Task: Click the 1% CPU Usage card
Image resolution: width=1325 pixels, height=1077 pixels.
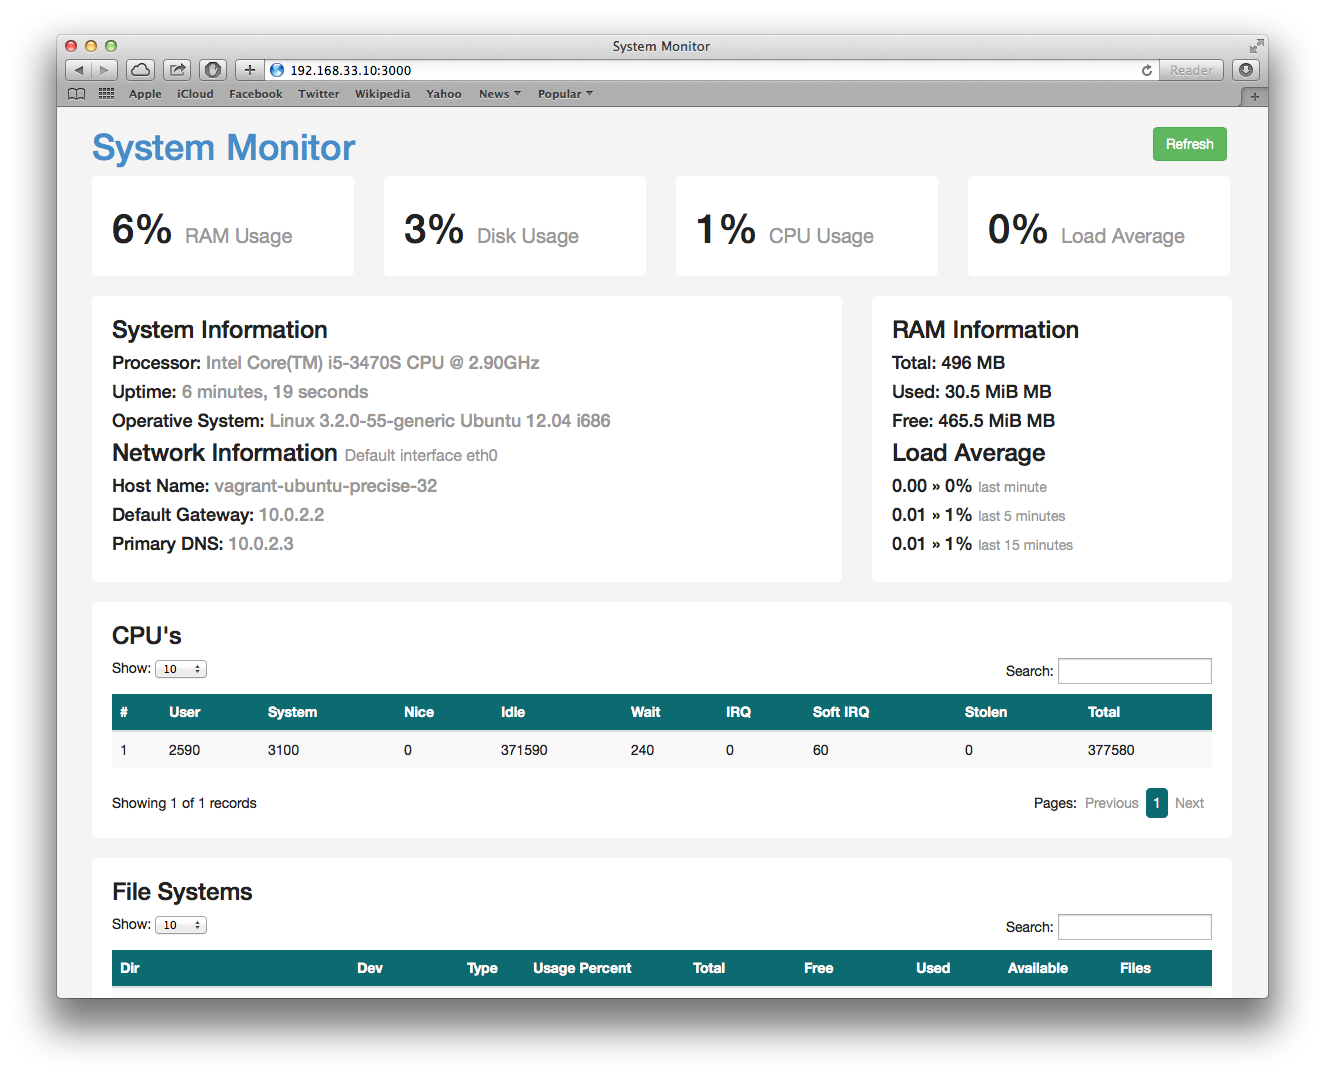Action: [x=807, y=226]
